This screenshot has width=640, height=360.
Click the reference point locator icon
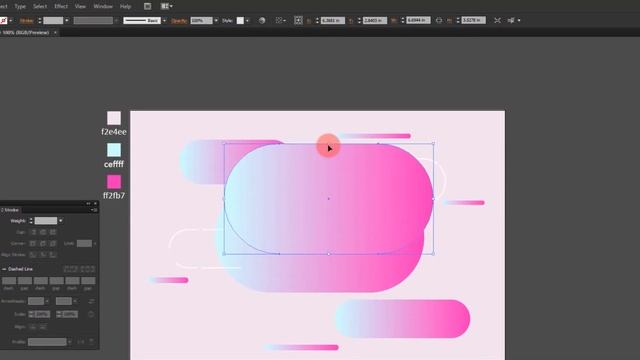[298, 20]
